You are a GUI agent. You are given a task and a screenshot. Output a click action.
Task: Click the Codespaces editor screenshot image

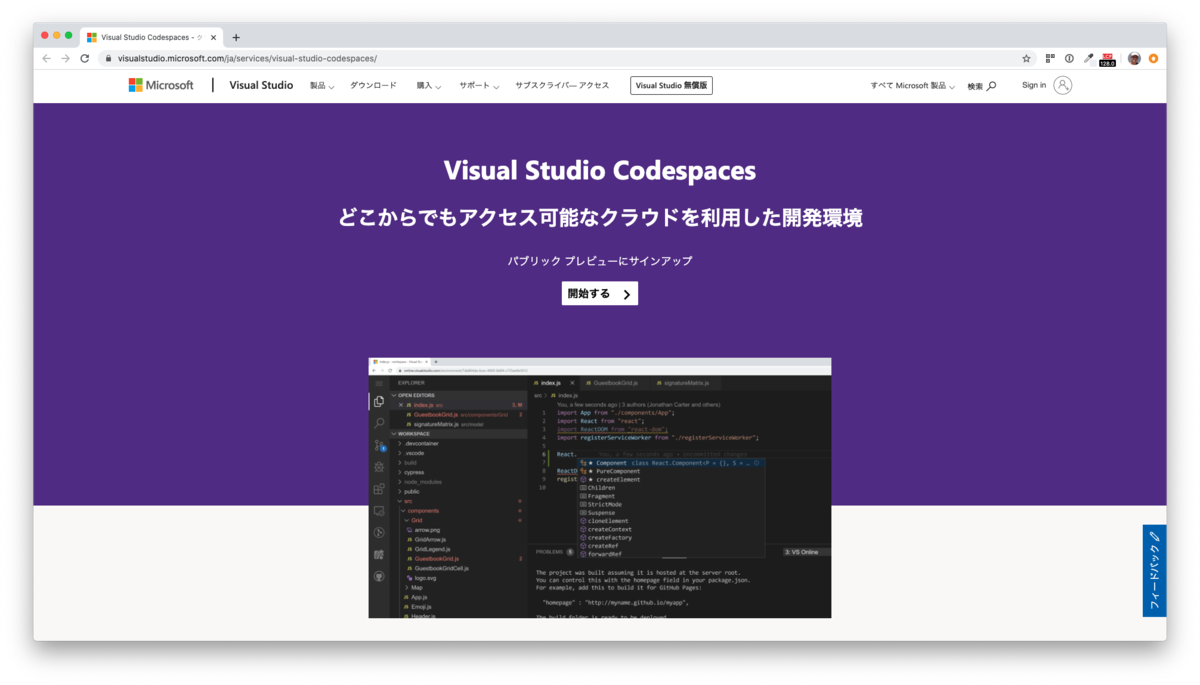[600, 488]
